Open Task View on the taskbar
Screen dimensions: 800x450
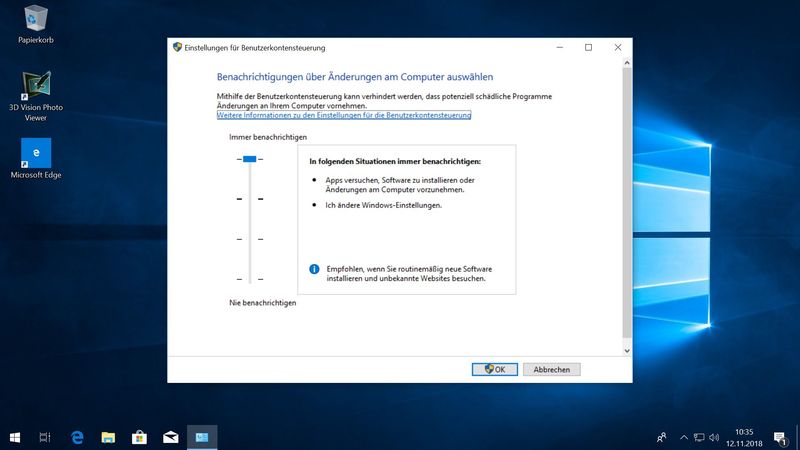tap(45, 437)
